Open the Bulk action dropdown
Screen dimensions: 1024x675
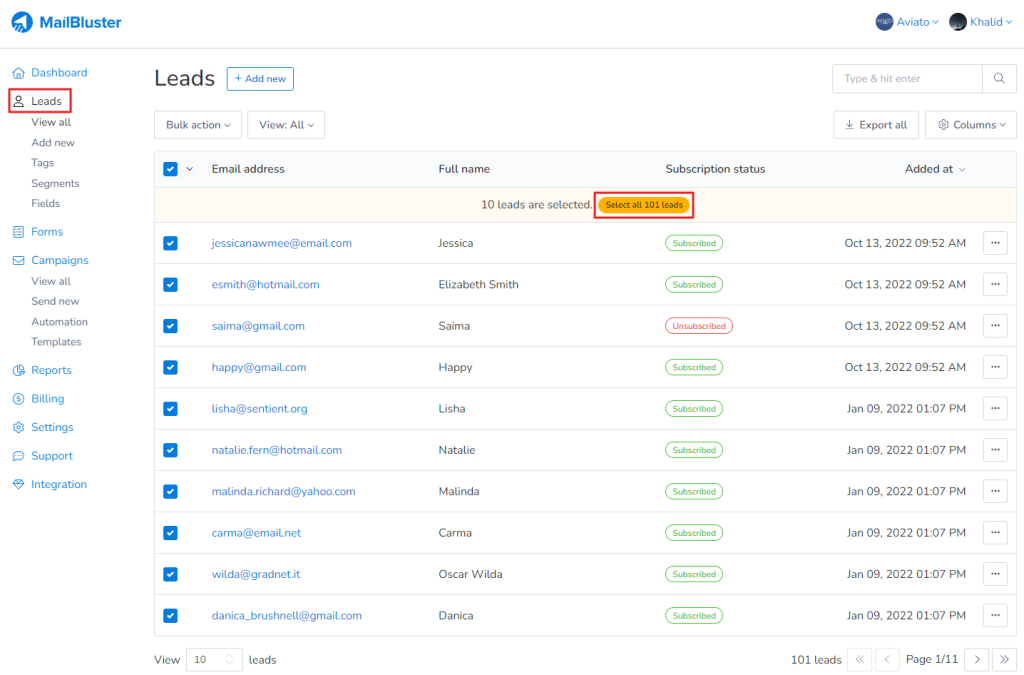coord(197,124)
